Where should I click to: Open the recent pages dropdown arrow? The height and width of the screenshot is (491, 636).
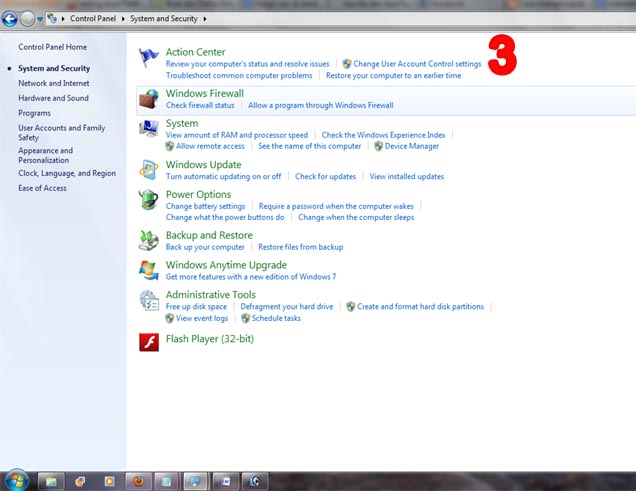(40, 19)
